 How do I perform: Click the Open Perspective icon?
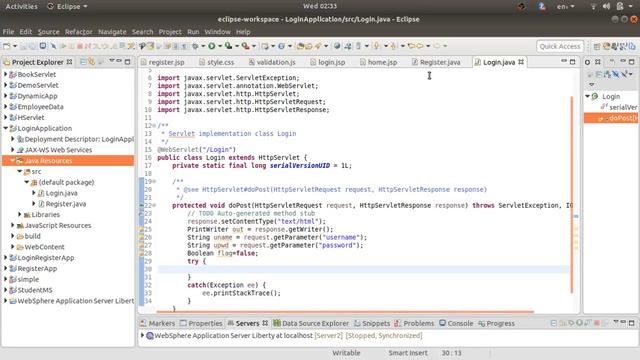click(597, 47)
